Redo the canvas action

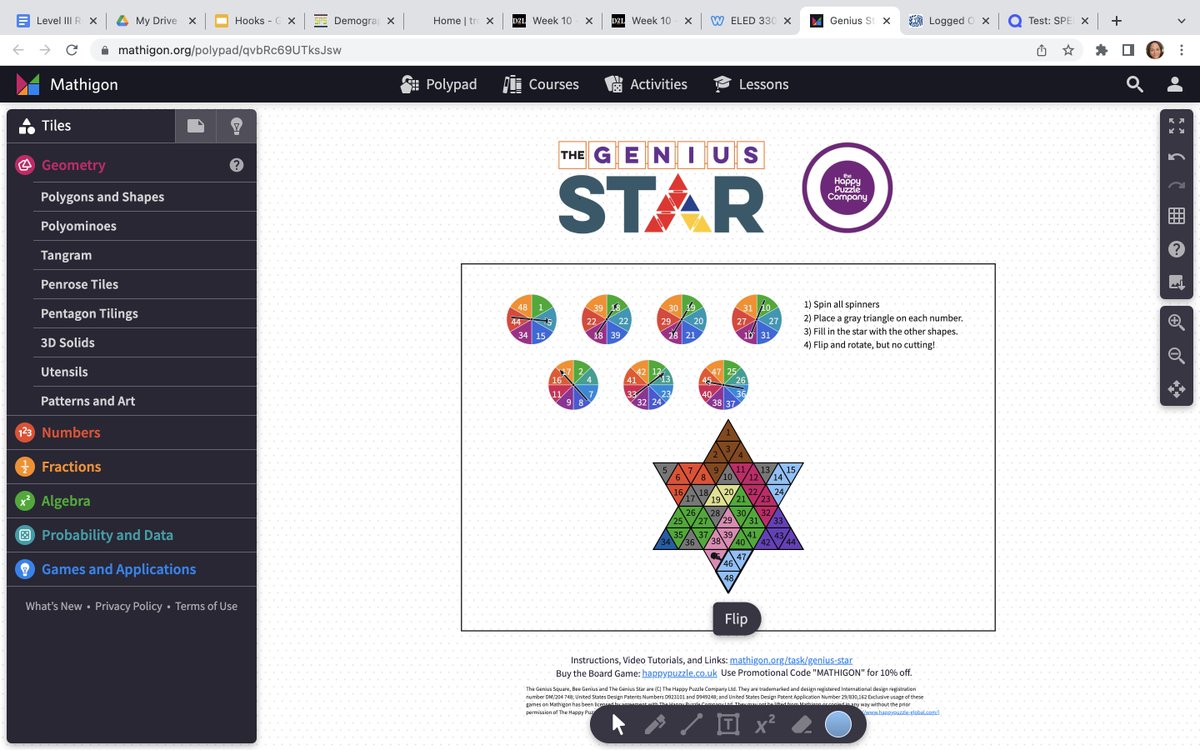[x=1176, y=186]
